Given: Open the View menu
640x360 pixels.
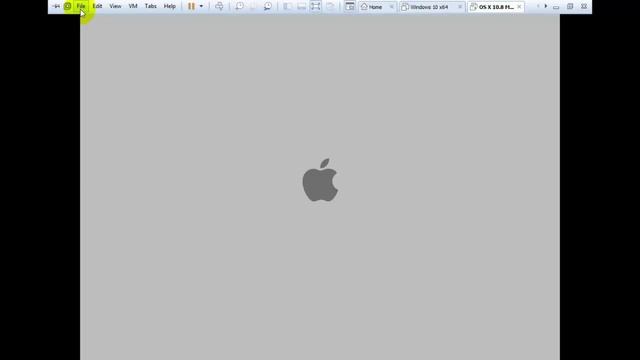Looking at the screenshot, I should coord(115,6).
